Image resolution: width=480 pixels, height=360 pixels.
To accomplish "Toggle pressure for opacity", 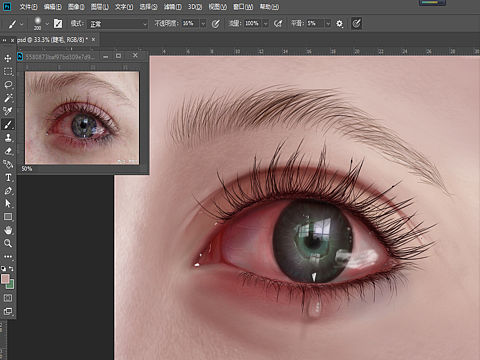I will tap(216, 24).
